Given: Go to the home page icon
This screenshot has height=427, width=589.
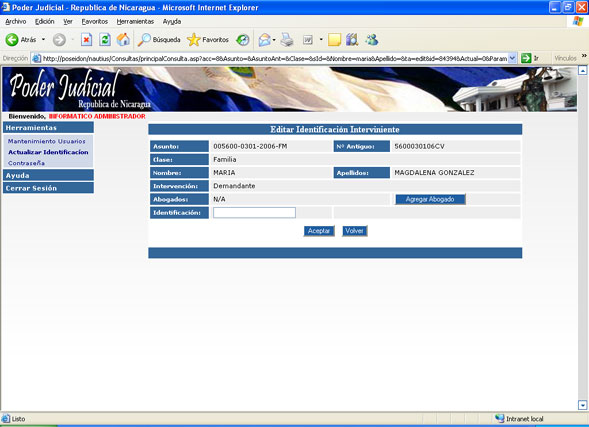Looking at the screenshot, I should point(123,39).
